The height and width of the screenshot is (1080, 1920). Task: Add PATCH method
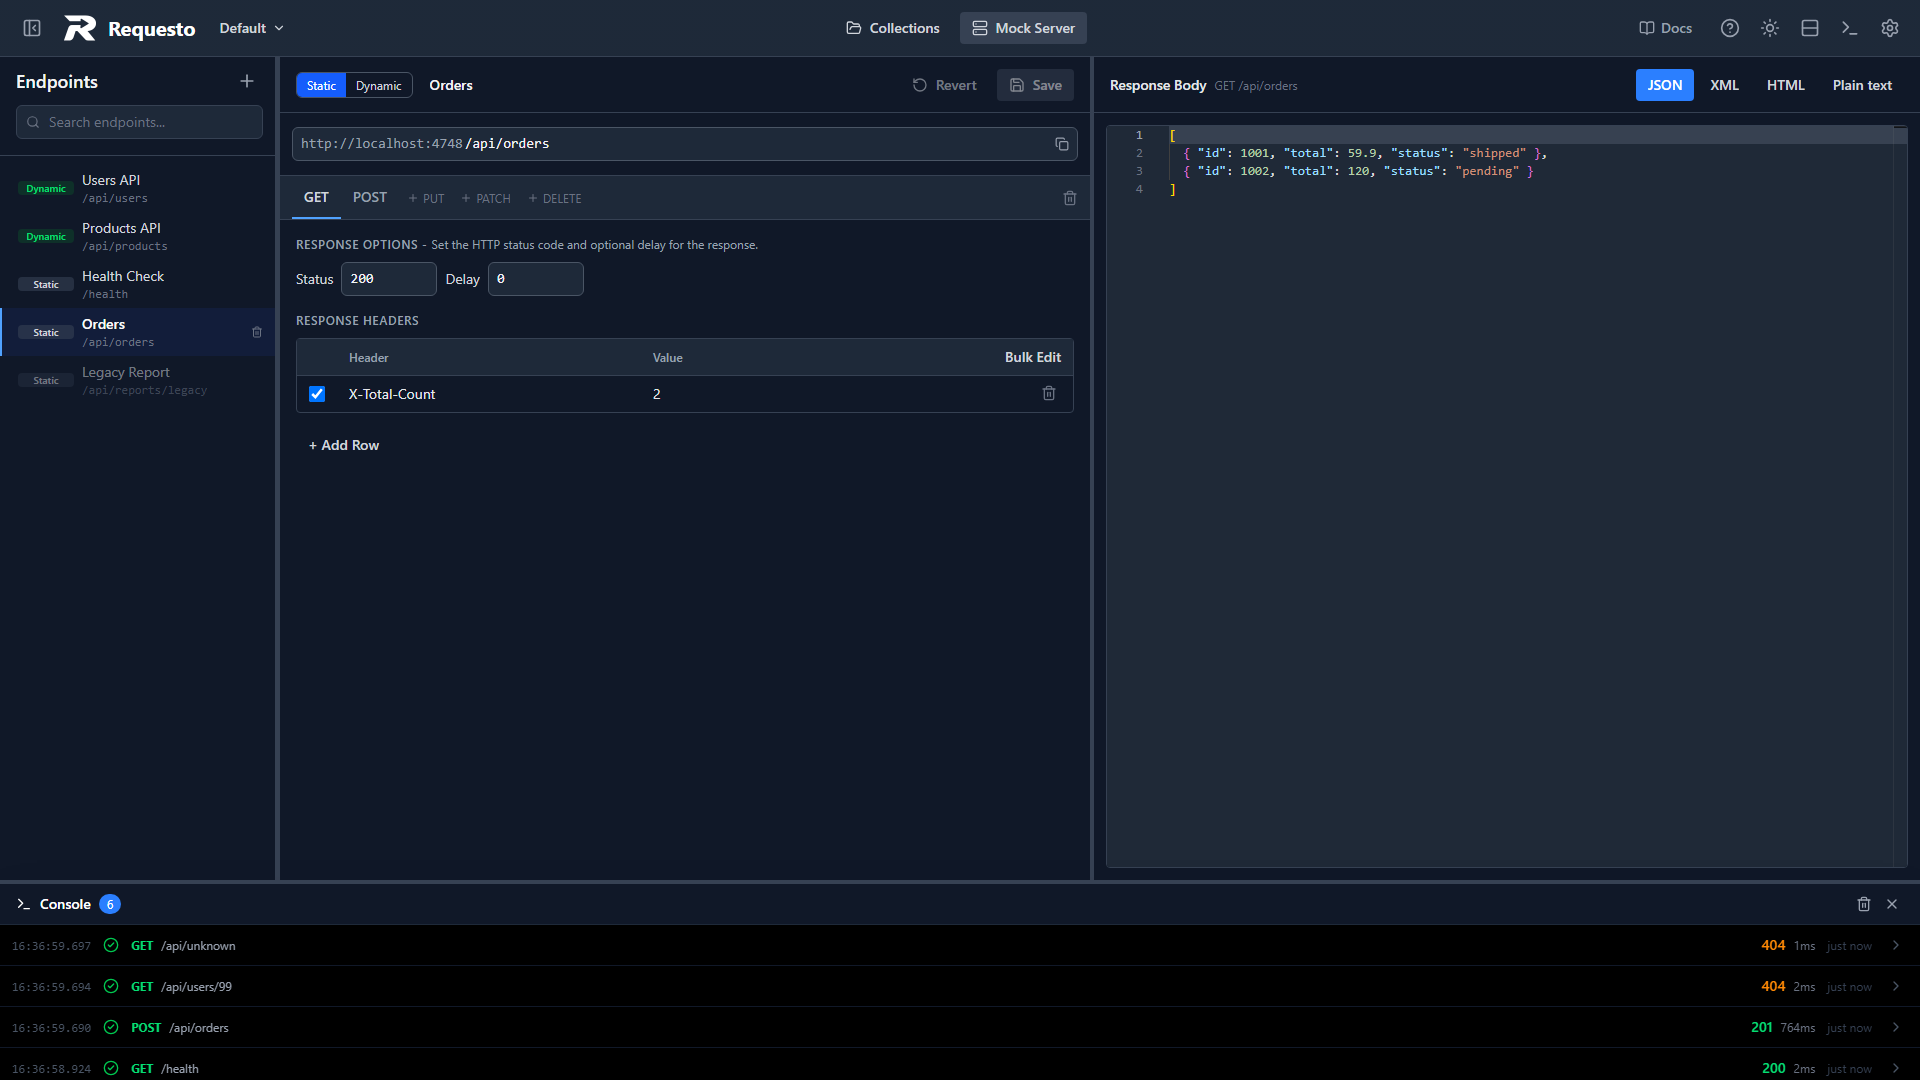click(486, 198)
